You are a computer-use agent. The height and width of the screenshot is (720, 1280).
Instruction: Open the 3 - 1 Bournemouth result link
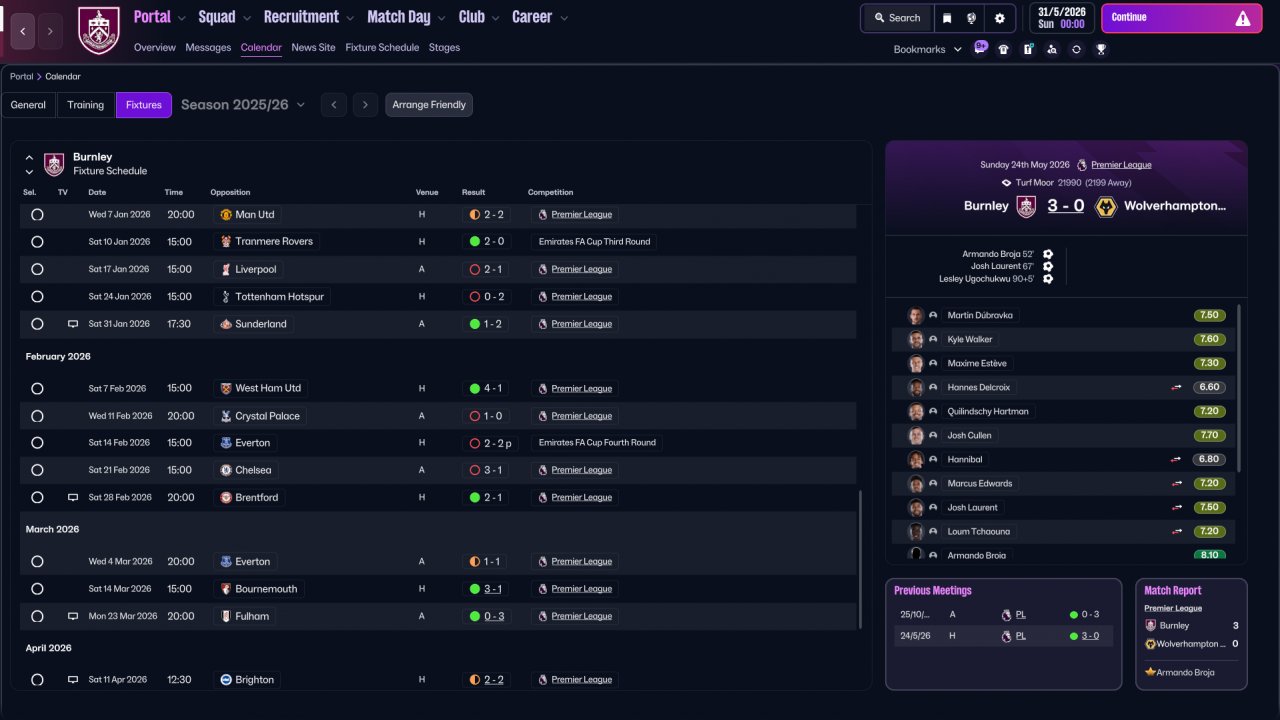pos(493,589)
